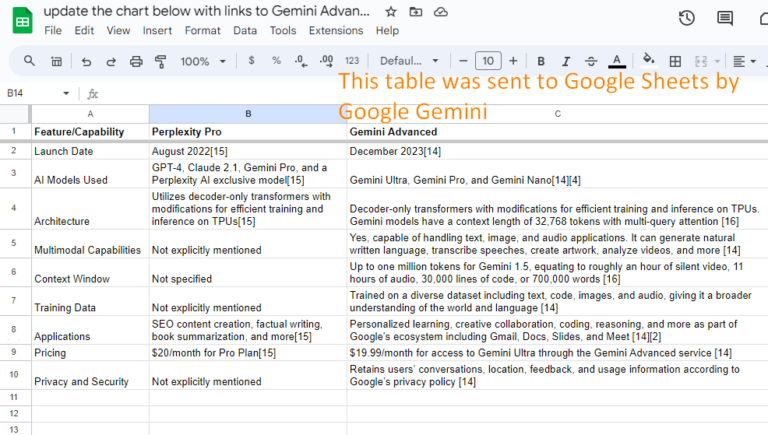Viewport: 768px width, 435px height.
Task: Select cell 'Not specified'
Action: [248, 272]
